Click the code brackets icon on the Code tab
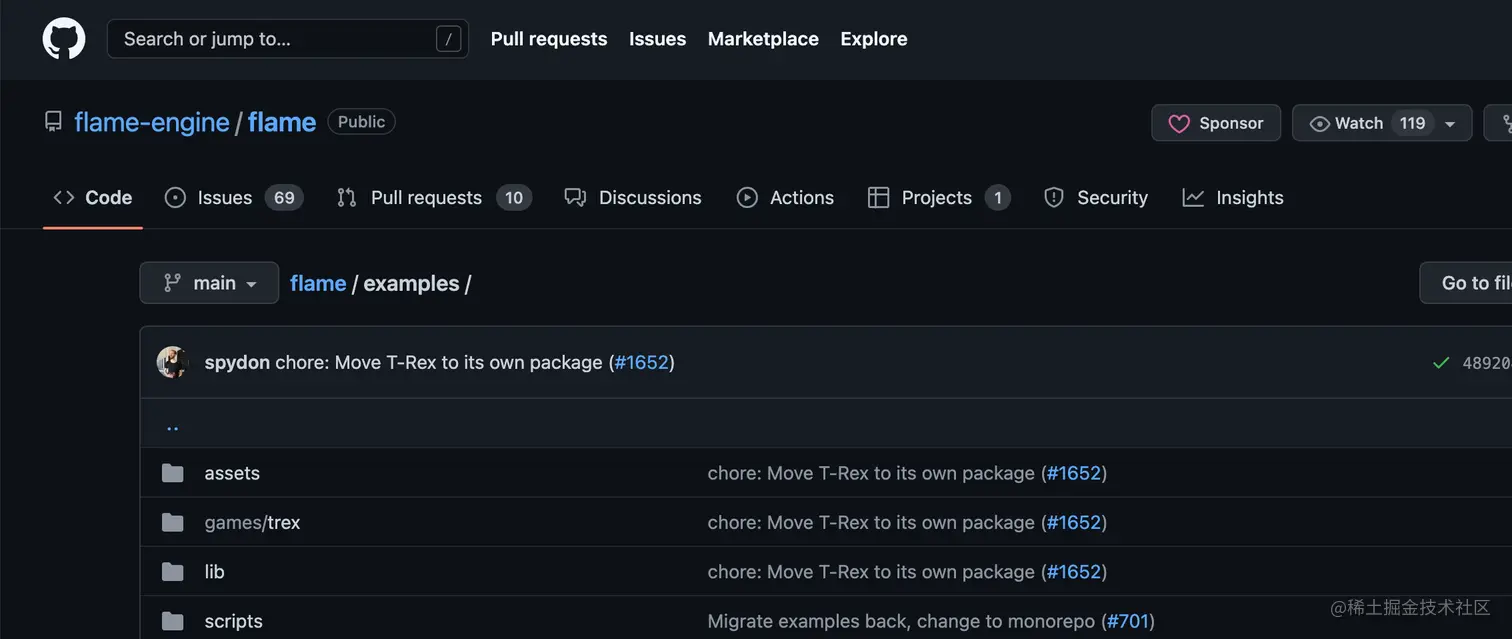Viewport: 1512px width, 639px height. pyautogui.click(x=64, y=197)
